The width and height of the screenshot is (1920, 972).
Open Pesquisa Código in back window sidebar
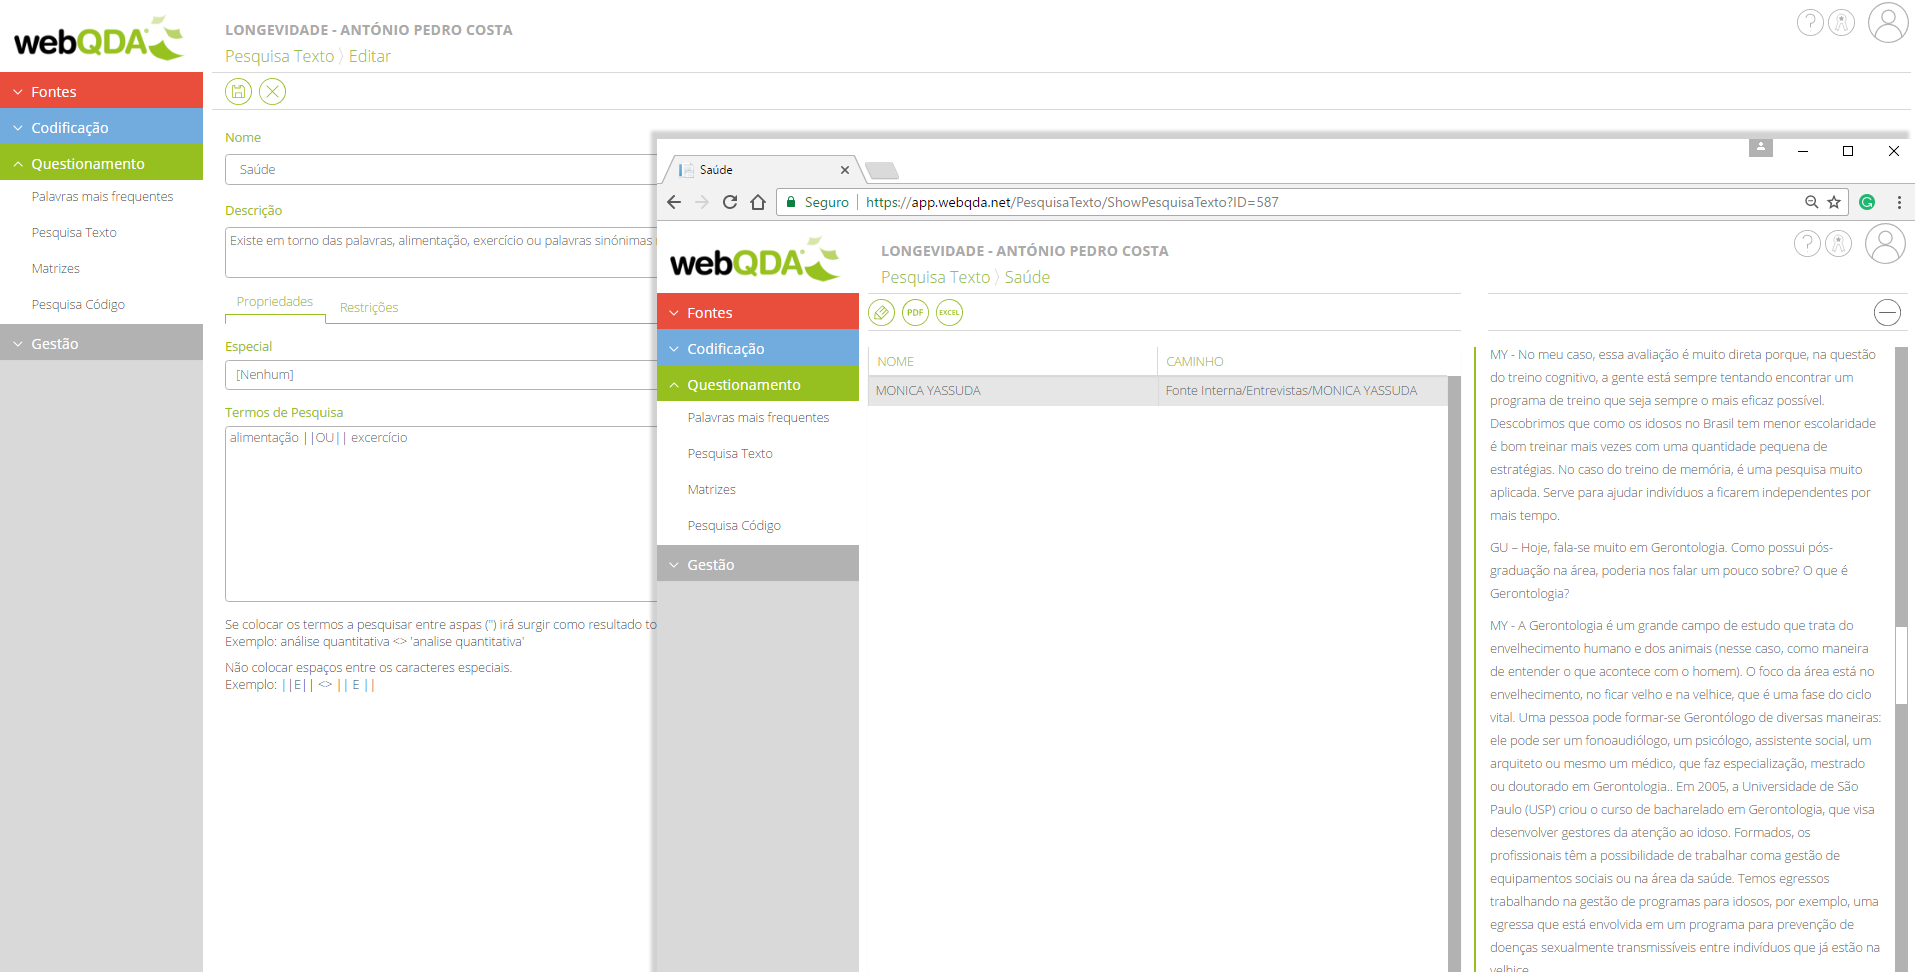pyautogui.click(x=78, y=305)
